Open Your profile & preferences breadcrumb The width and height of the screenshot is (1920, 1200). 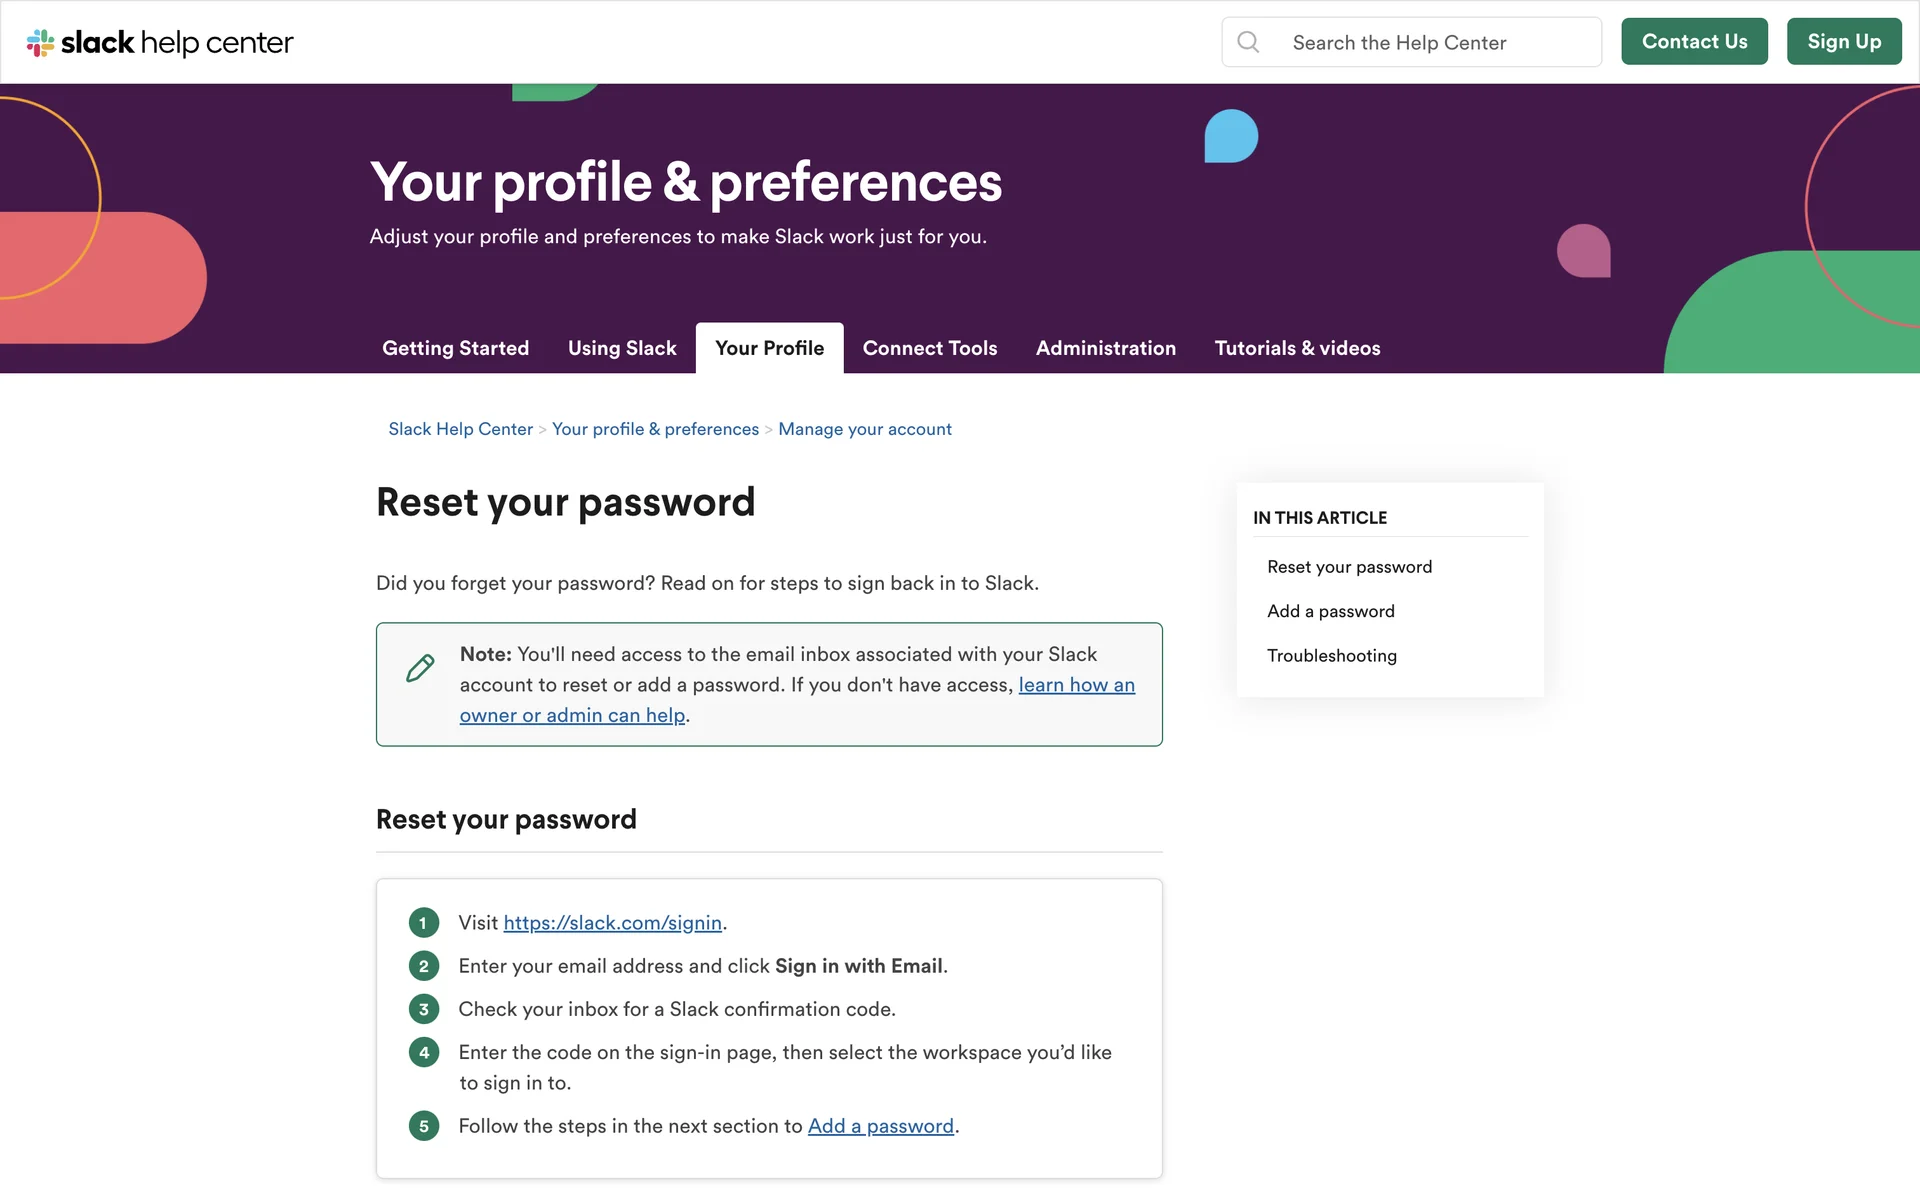pos(655,429)
